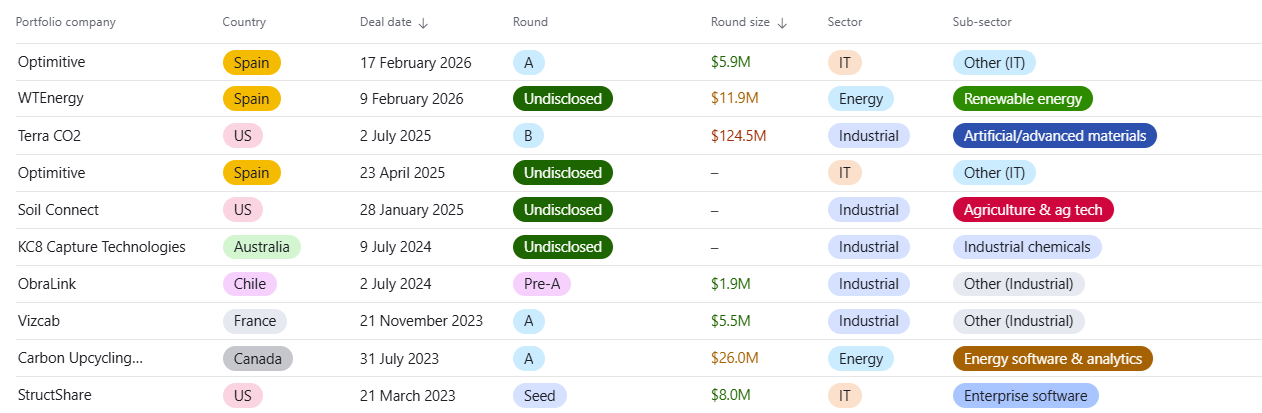Click the Round size sort arrow icon

(x=782, y=23)
